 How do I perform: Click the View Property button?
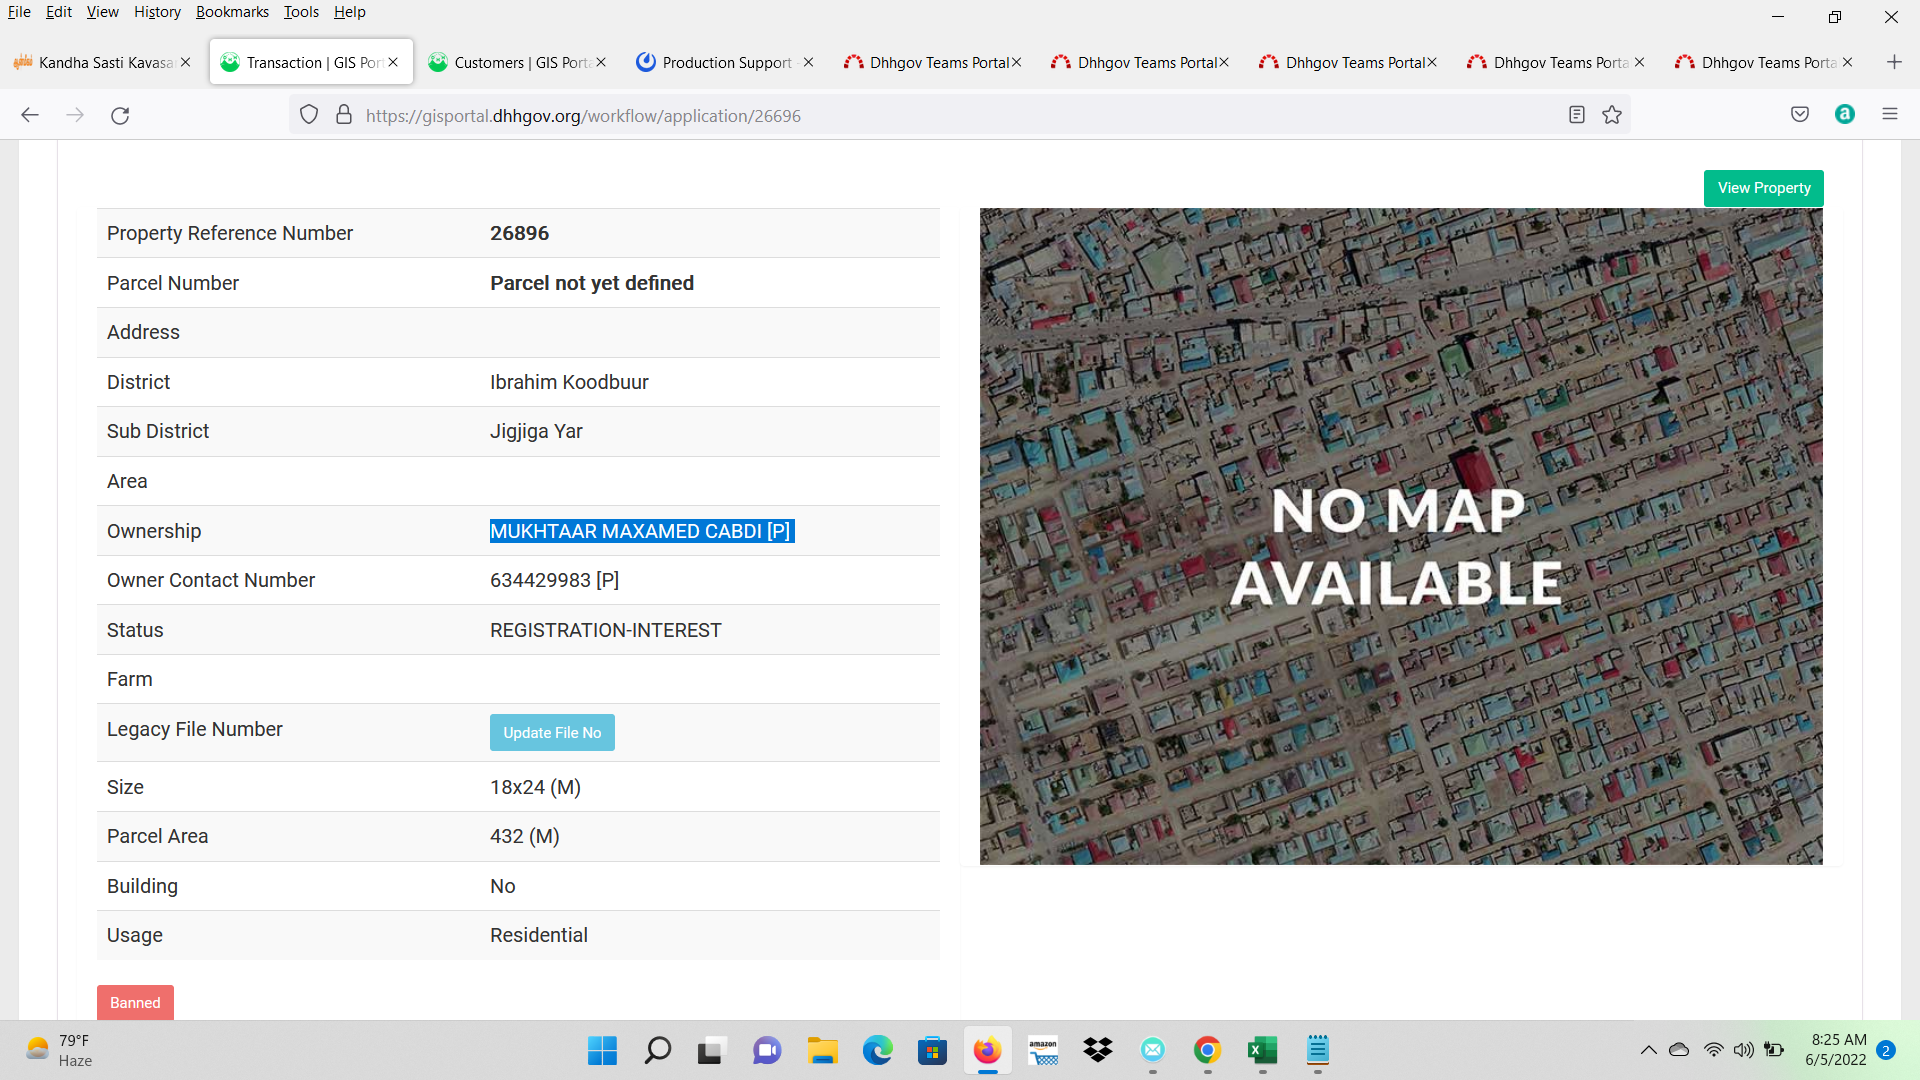[1763, 188]
